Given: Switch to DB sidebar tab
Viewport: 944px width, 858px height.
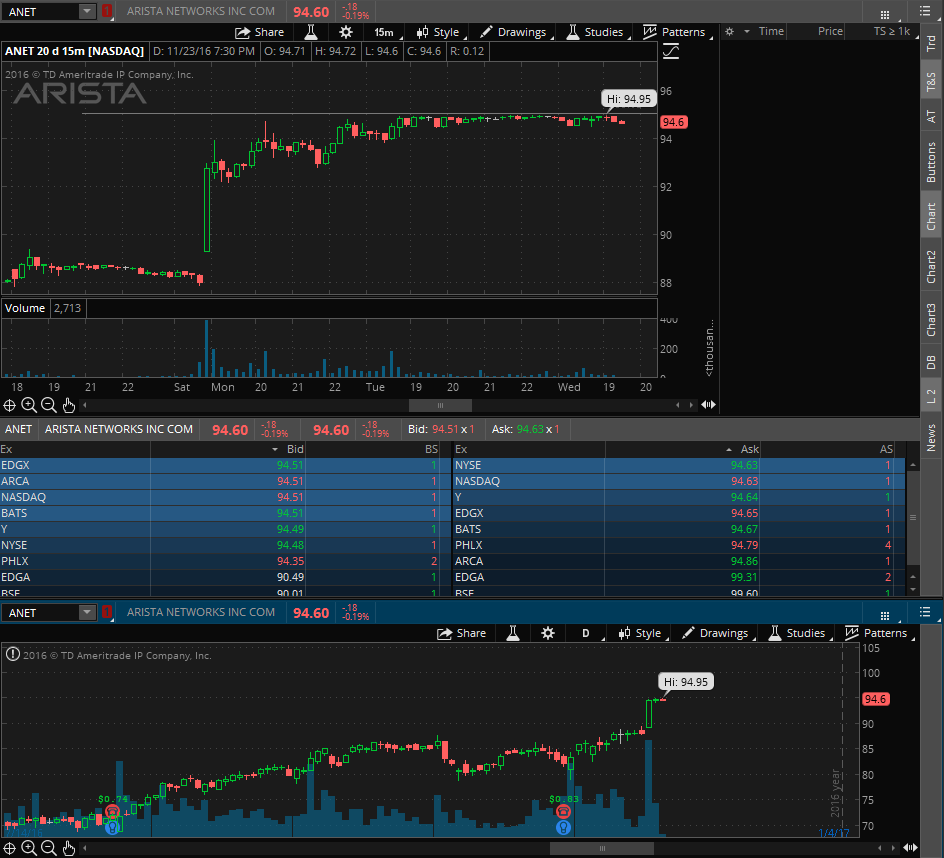Looking at the screenshot, I should click(931, 362).
